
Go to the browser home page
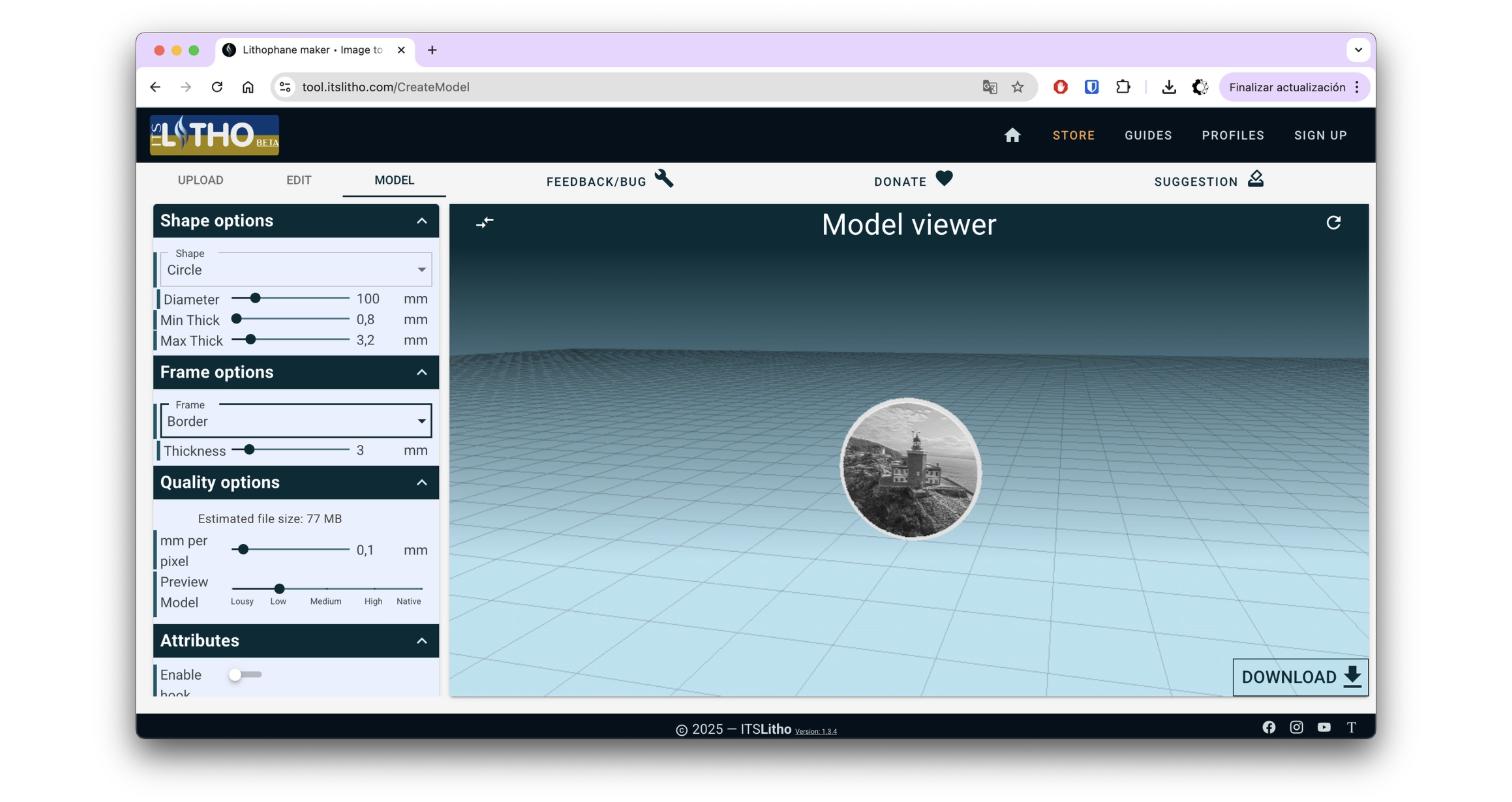click(x=248, y=87)
